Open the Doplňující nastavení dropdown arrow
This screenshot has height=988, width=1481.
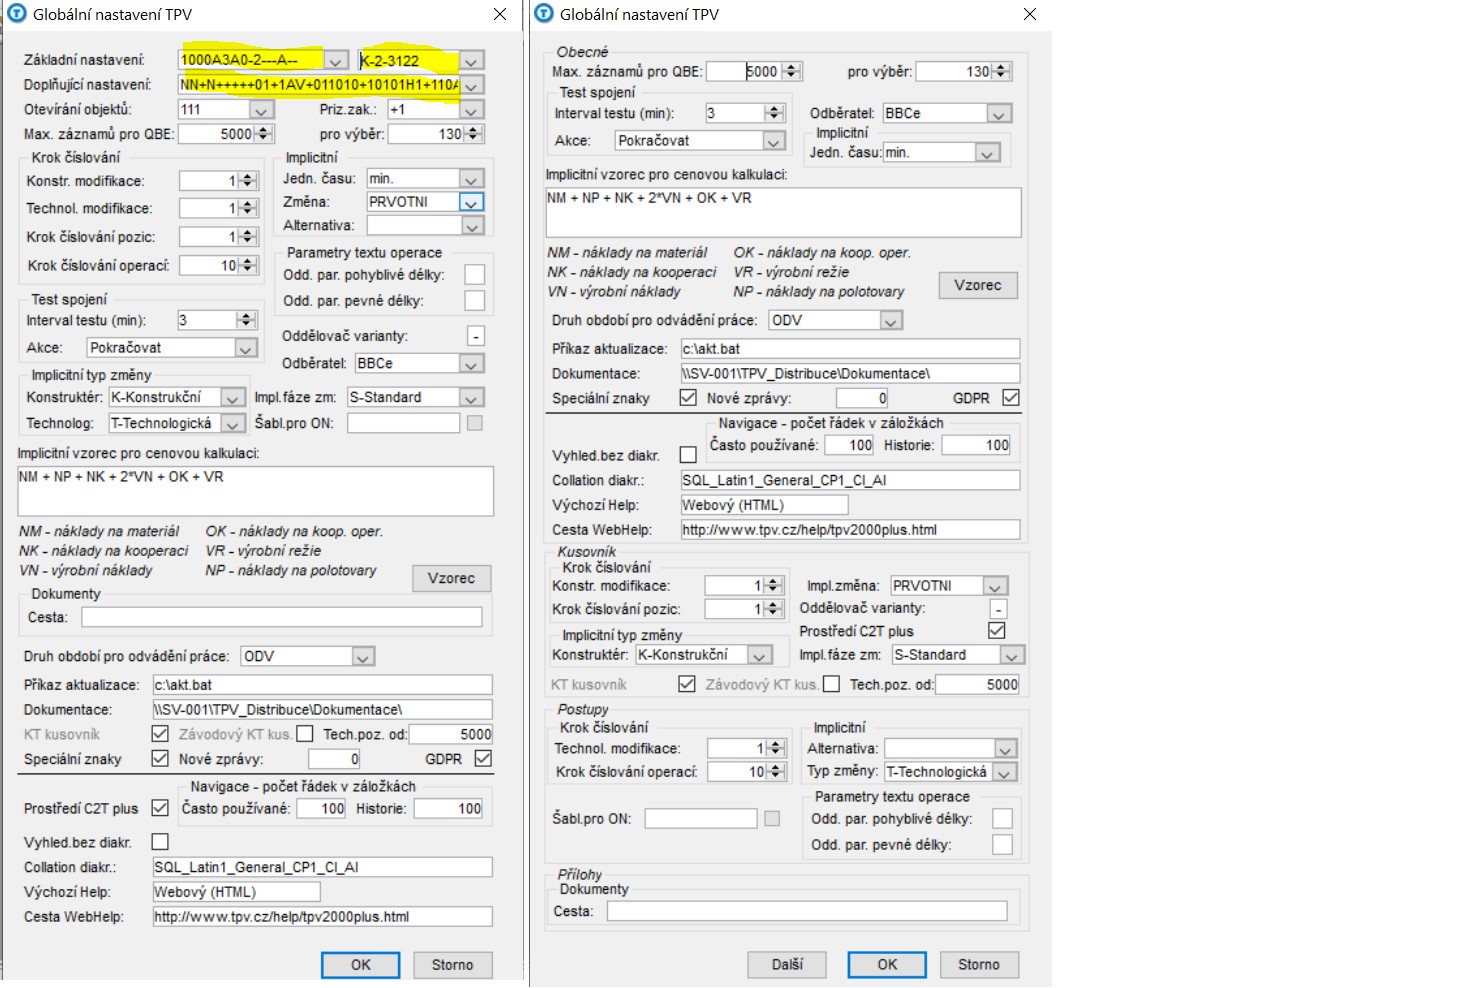[x=471, y=85]
